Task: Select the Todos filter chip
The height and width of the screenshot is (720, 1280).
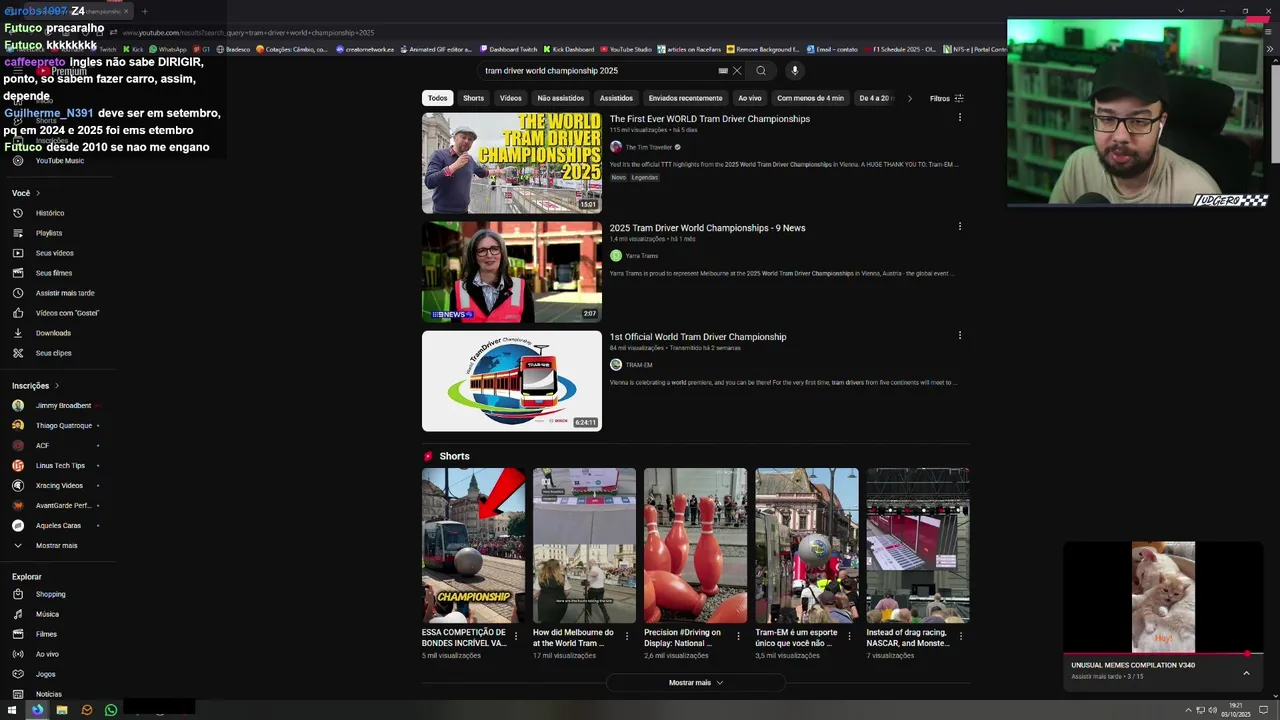Action: 438,98
